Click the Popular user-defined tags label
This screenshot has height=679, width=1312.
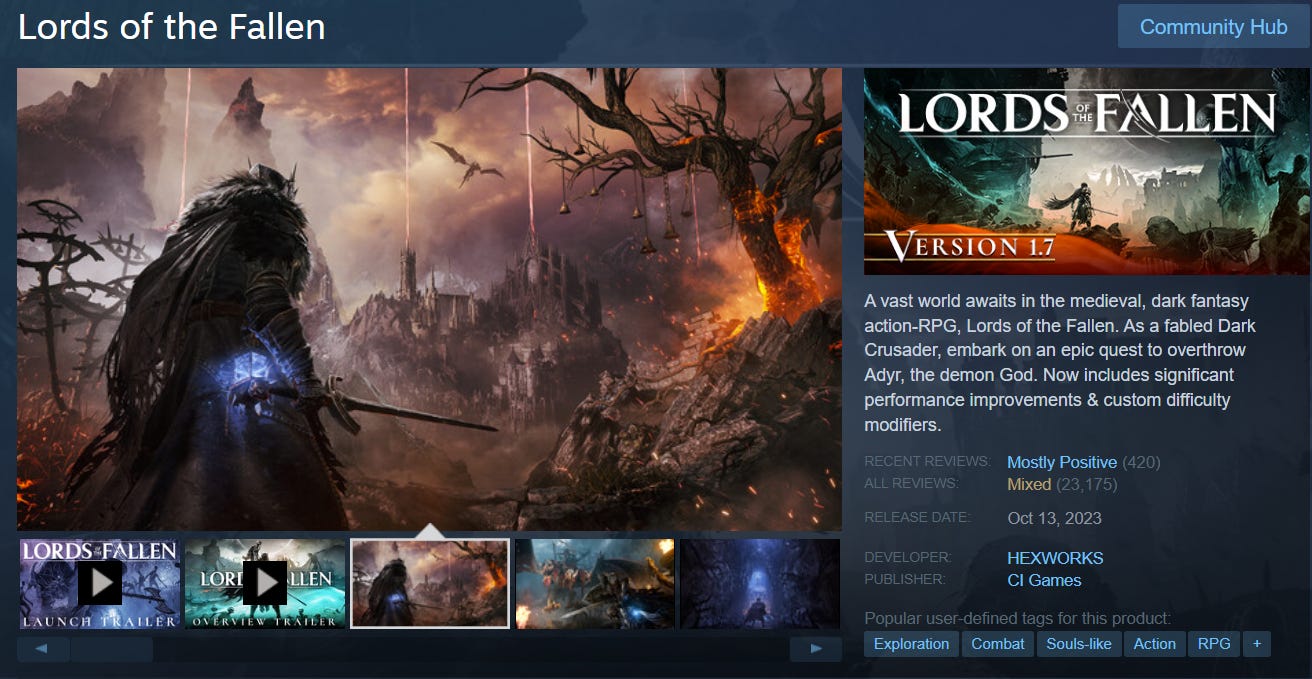point(1018,618)
